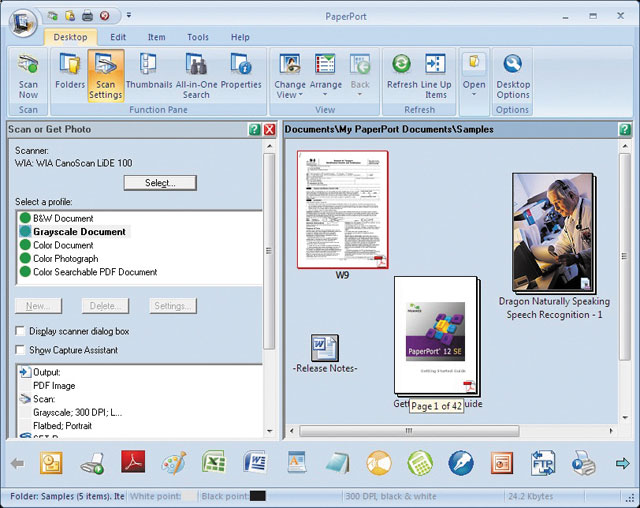The height and width of the screenshot is (508, 640).
Task: Toggle the Scan Settings pane button
Action: click(x=105, y=76)
